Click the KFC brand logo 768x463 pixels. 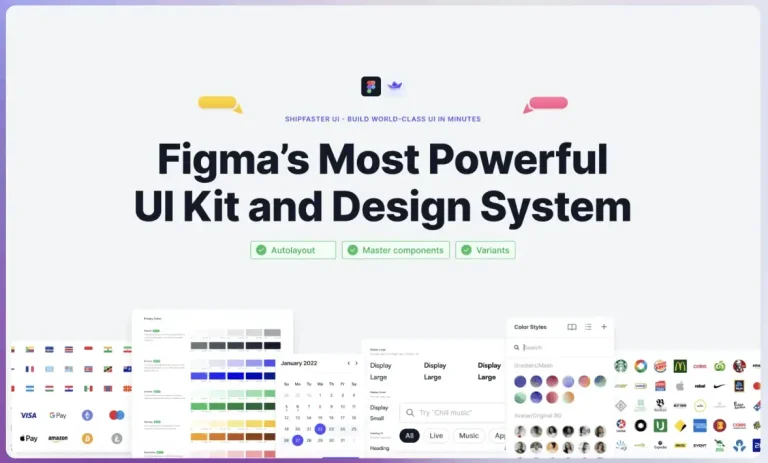[x=739, y=366]
